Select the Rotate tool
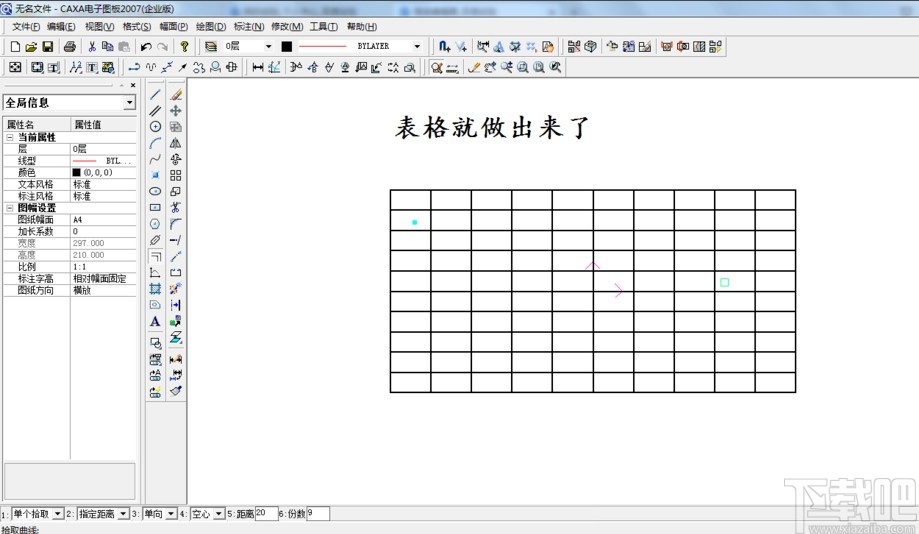 pos(176,159)
